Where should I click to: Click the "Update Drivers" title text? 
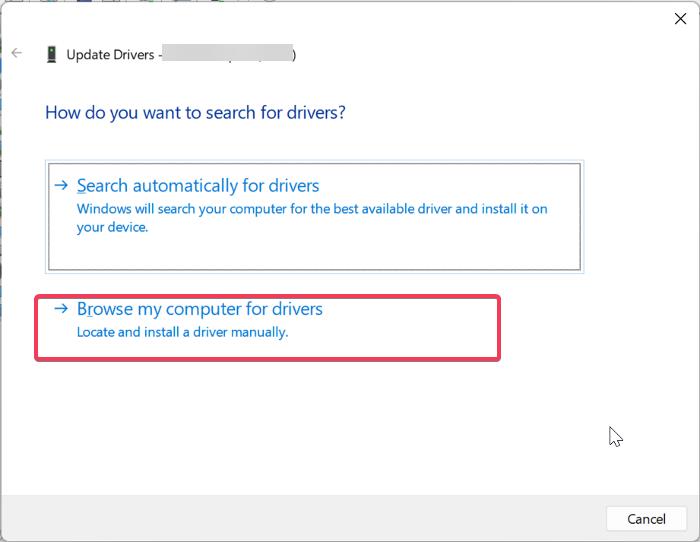click(109, 55)
